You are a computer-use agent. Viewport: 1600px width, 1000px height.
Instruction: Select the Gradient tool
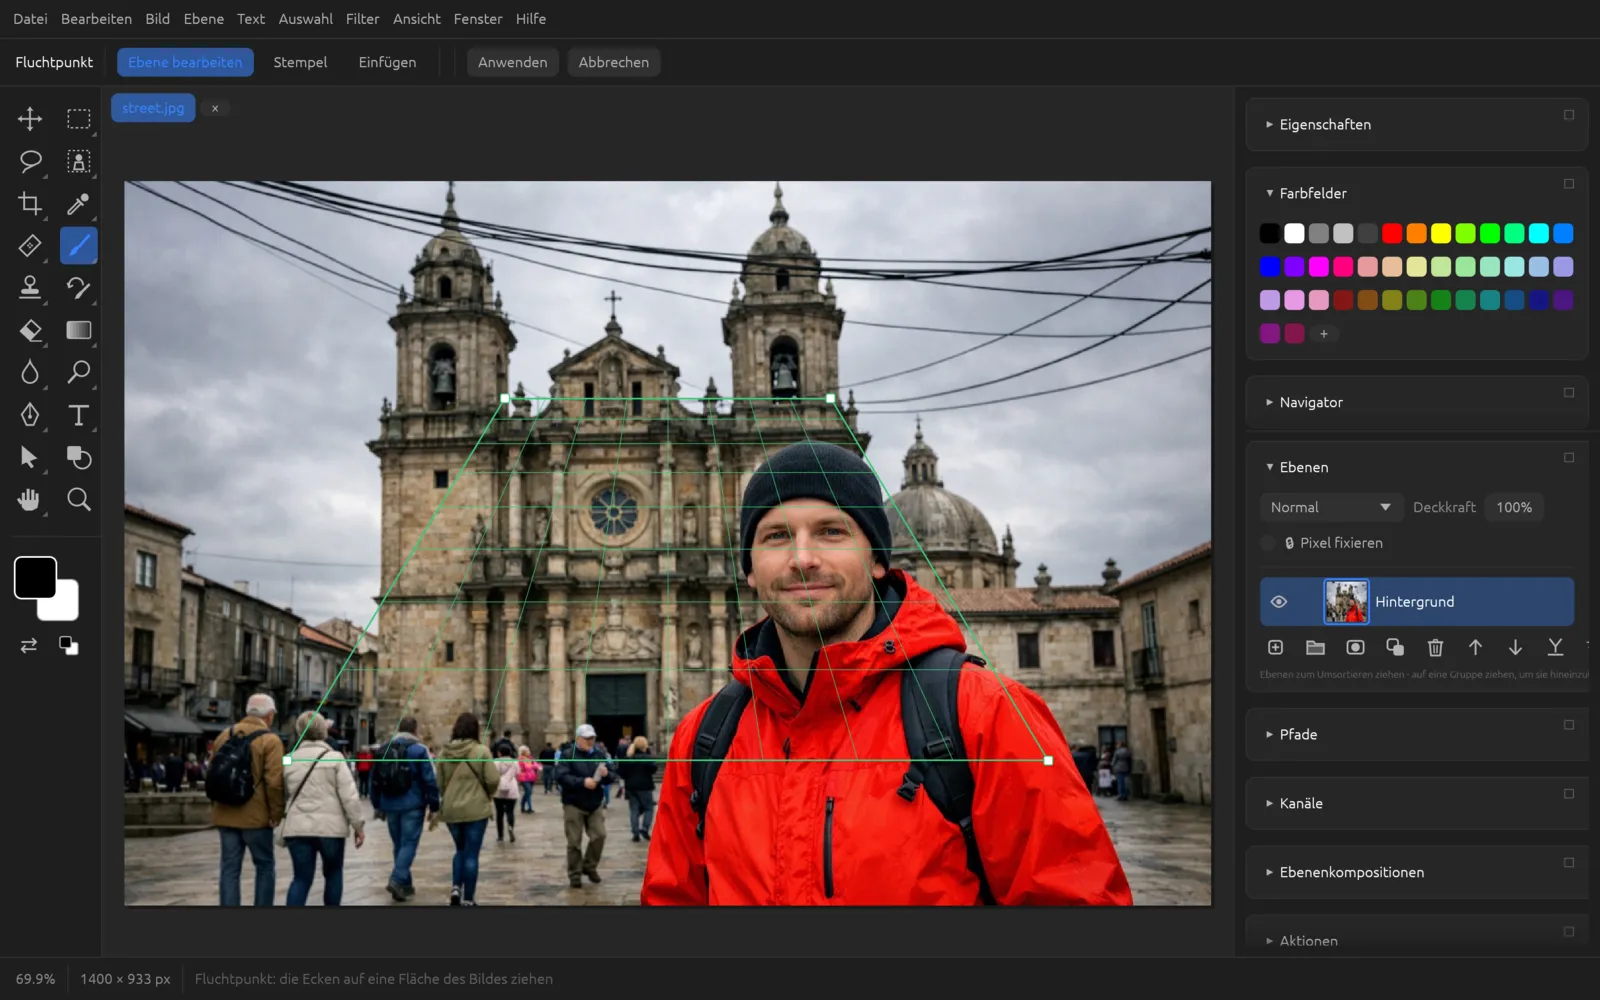coord(78,330)
